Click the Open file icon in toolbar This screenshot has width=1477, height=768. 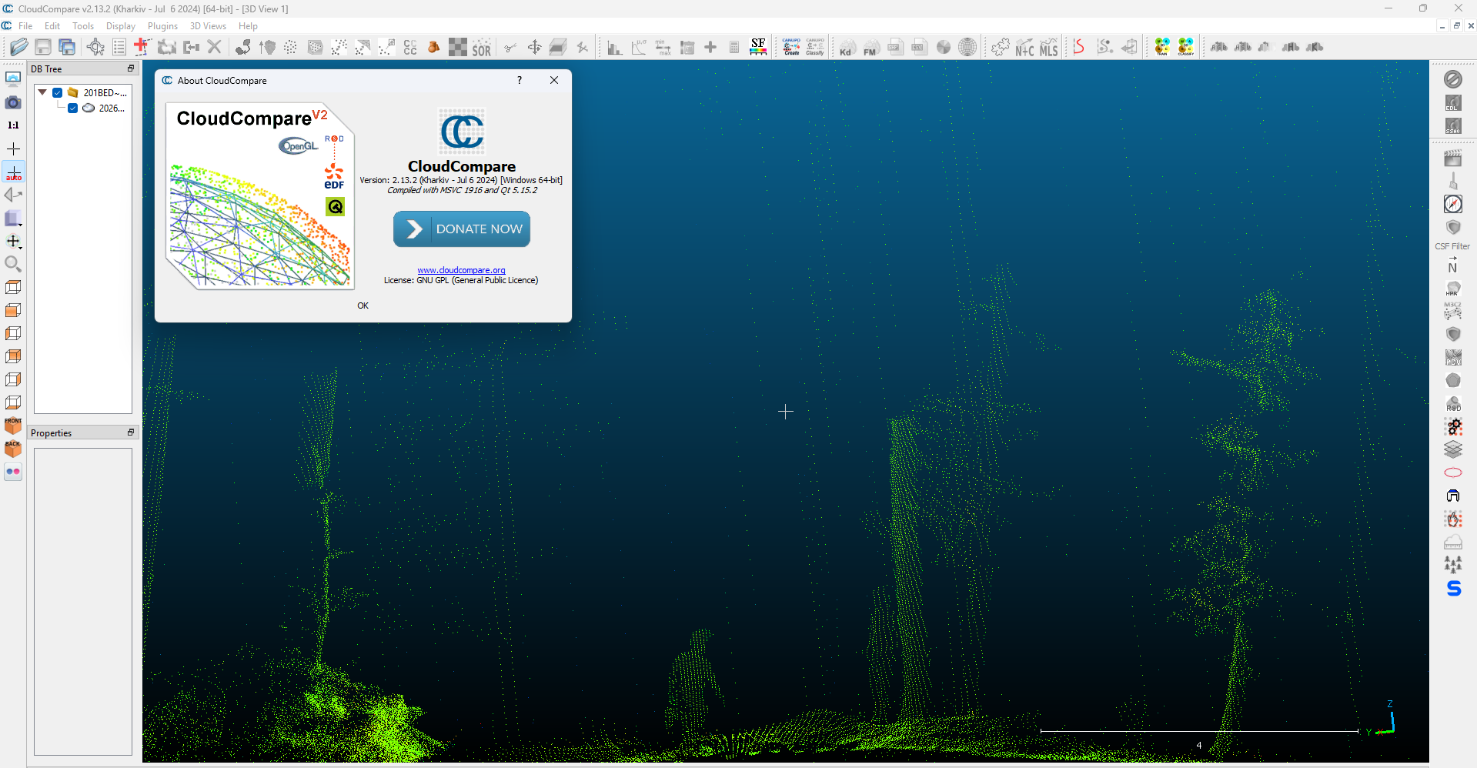pos(18,46)
